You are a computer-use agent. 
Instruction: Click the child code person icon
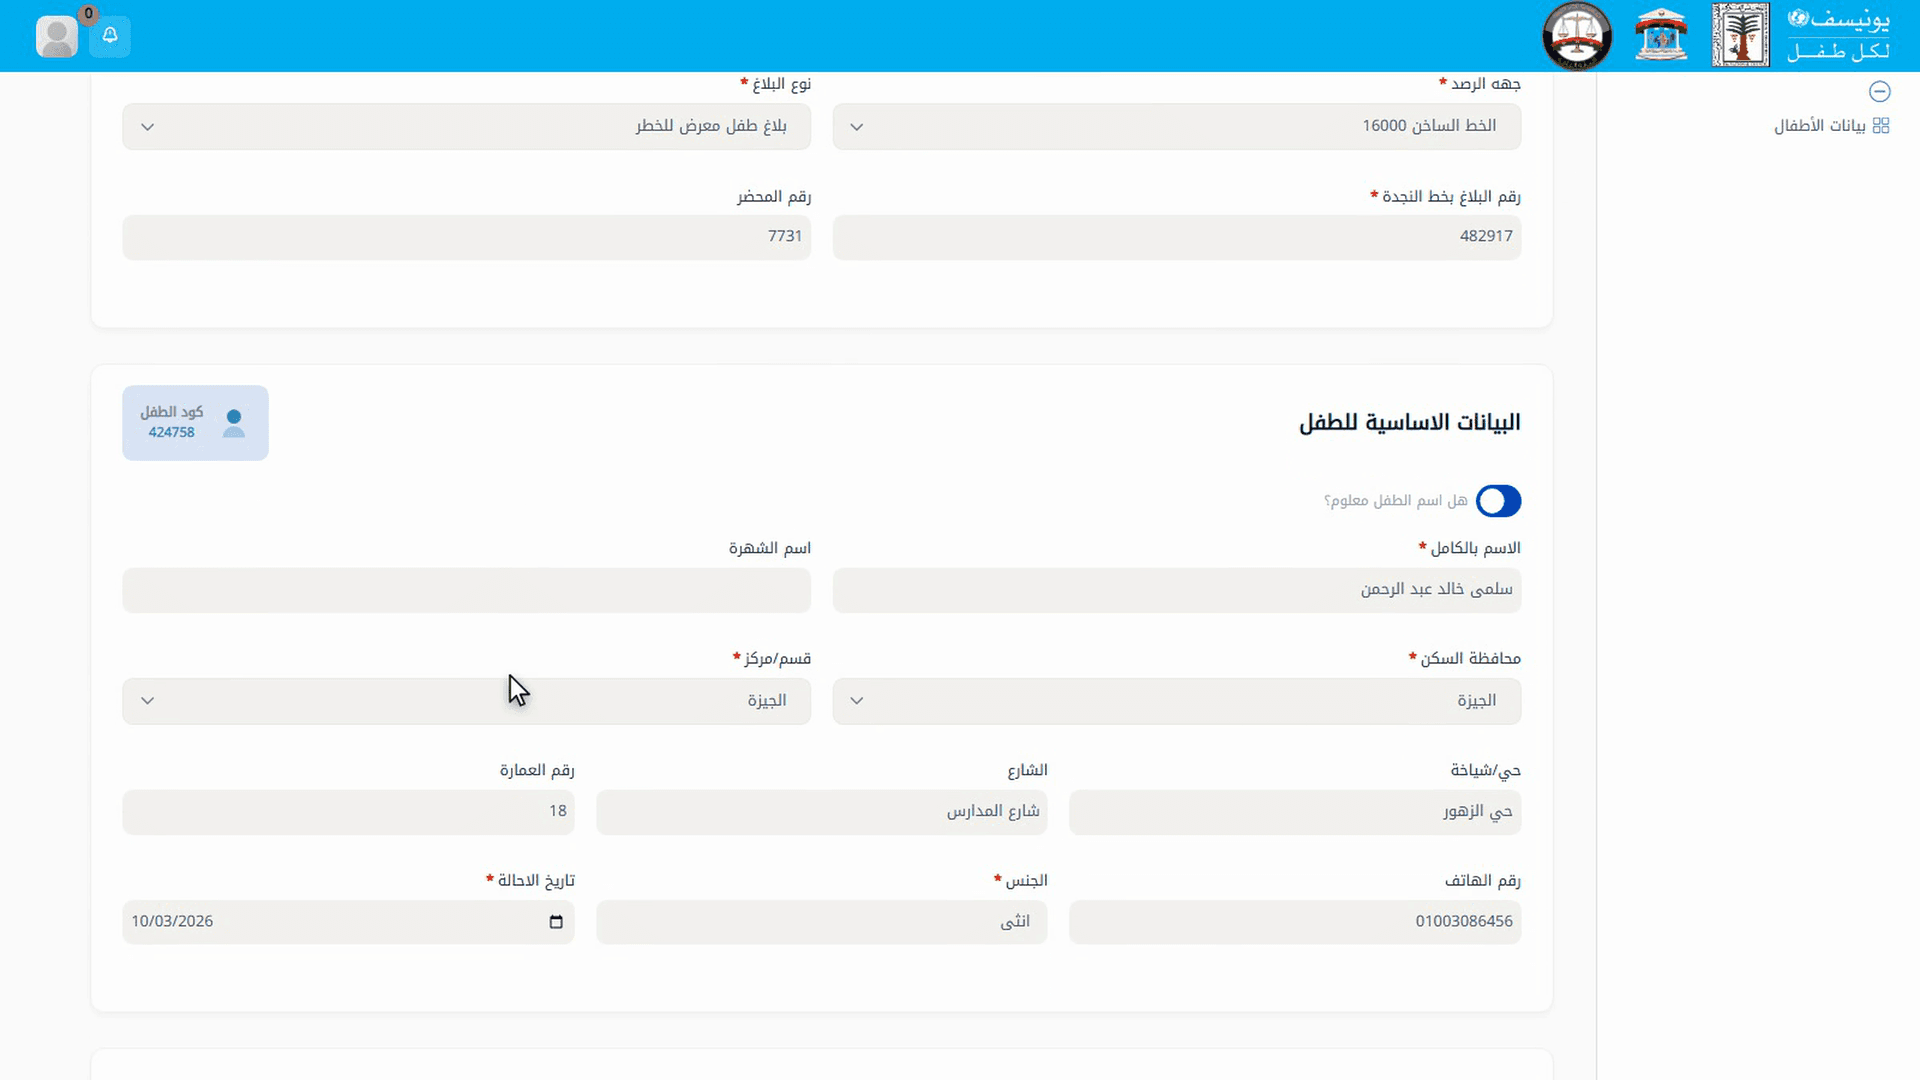coord(234,423)
